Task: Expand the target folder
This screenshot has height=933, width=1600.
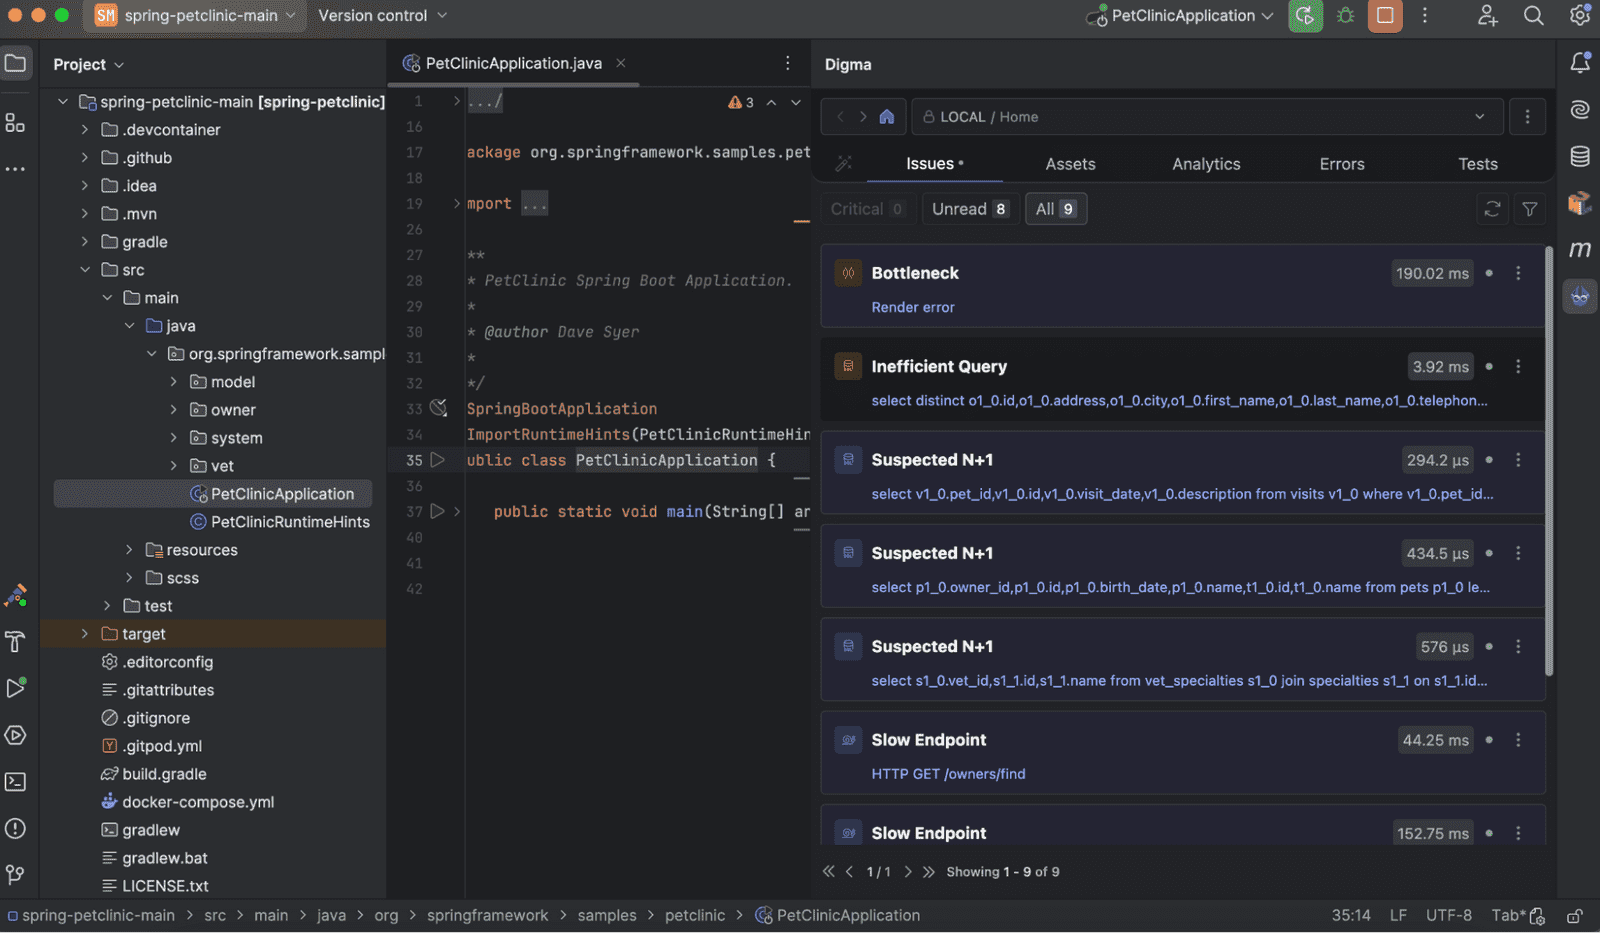Action: coord(85,634)
